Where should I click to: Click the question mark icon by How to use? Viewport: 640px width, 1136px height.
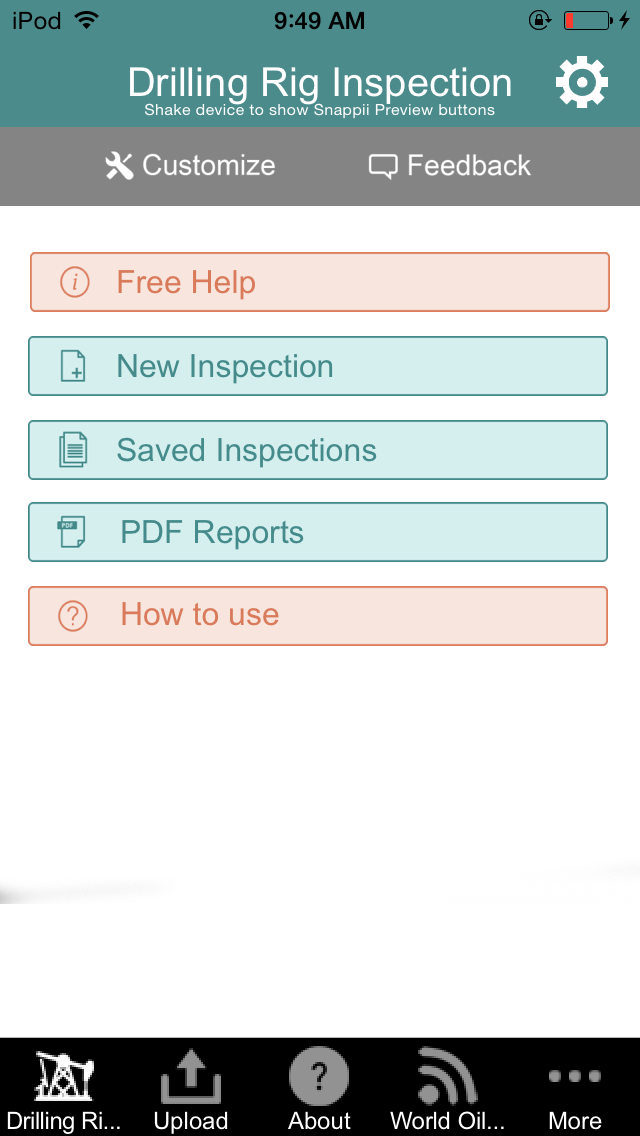(72, 616)
